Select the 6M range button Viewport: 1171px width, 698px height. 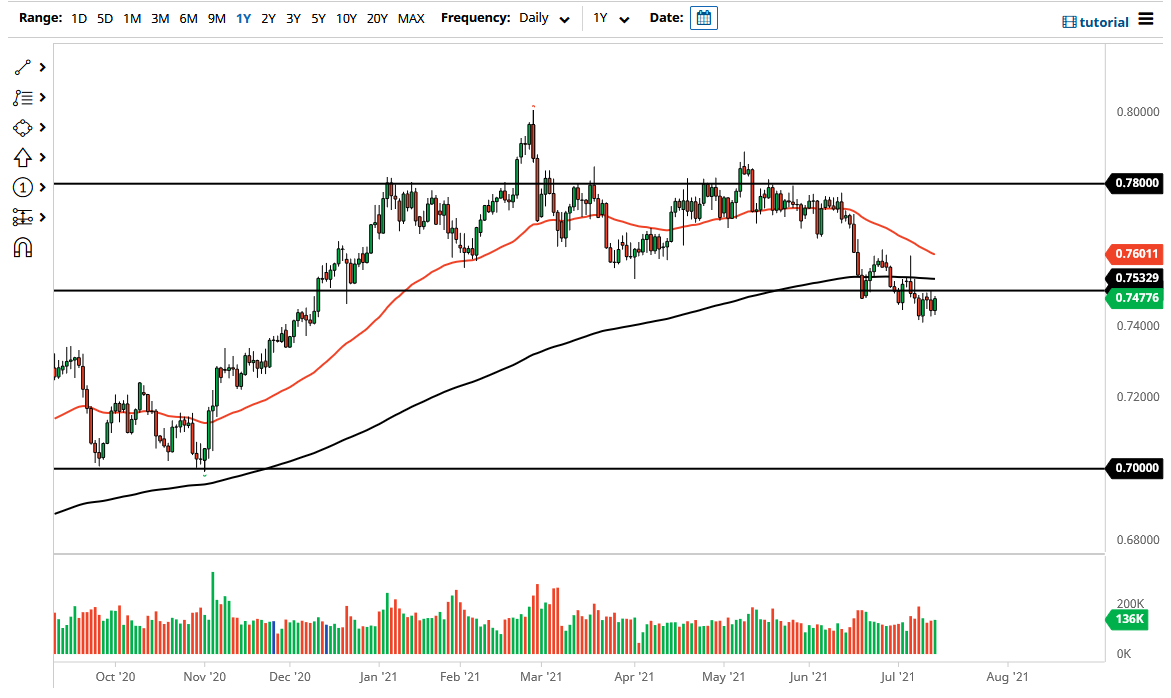[187, 18]
